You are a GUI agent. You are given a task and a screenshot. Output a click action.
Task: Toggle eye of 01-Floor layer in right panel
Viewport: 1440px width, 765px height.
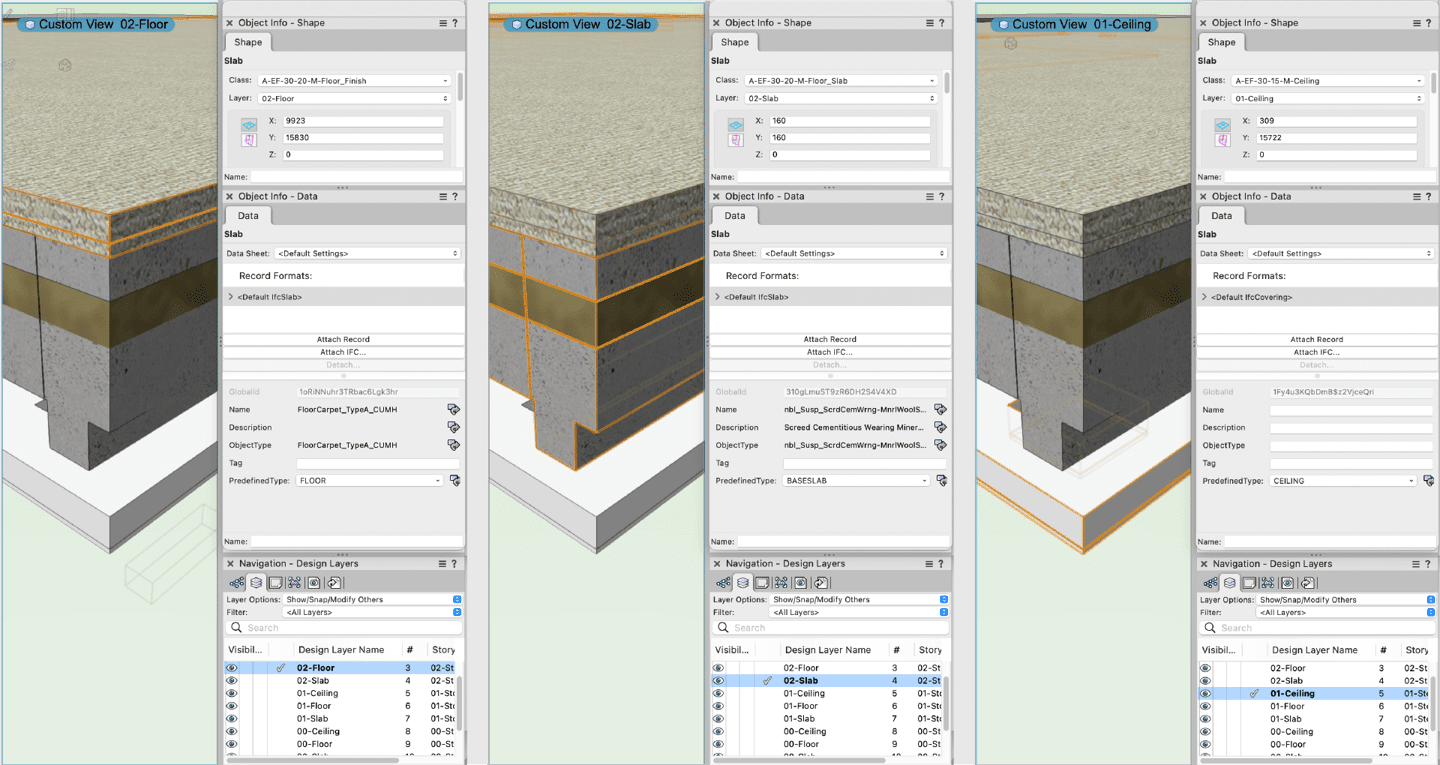(1205, 706)
